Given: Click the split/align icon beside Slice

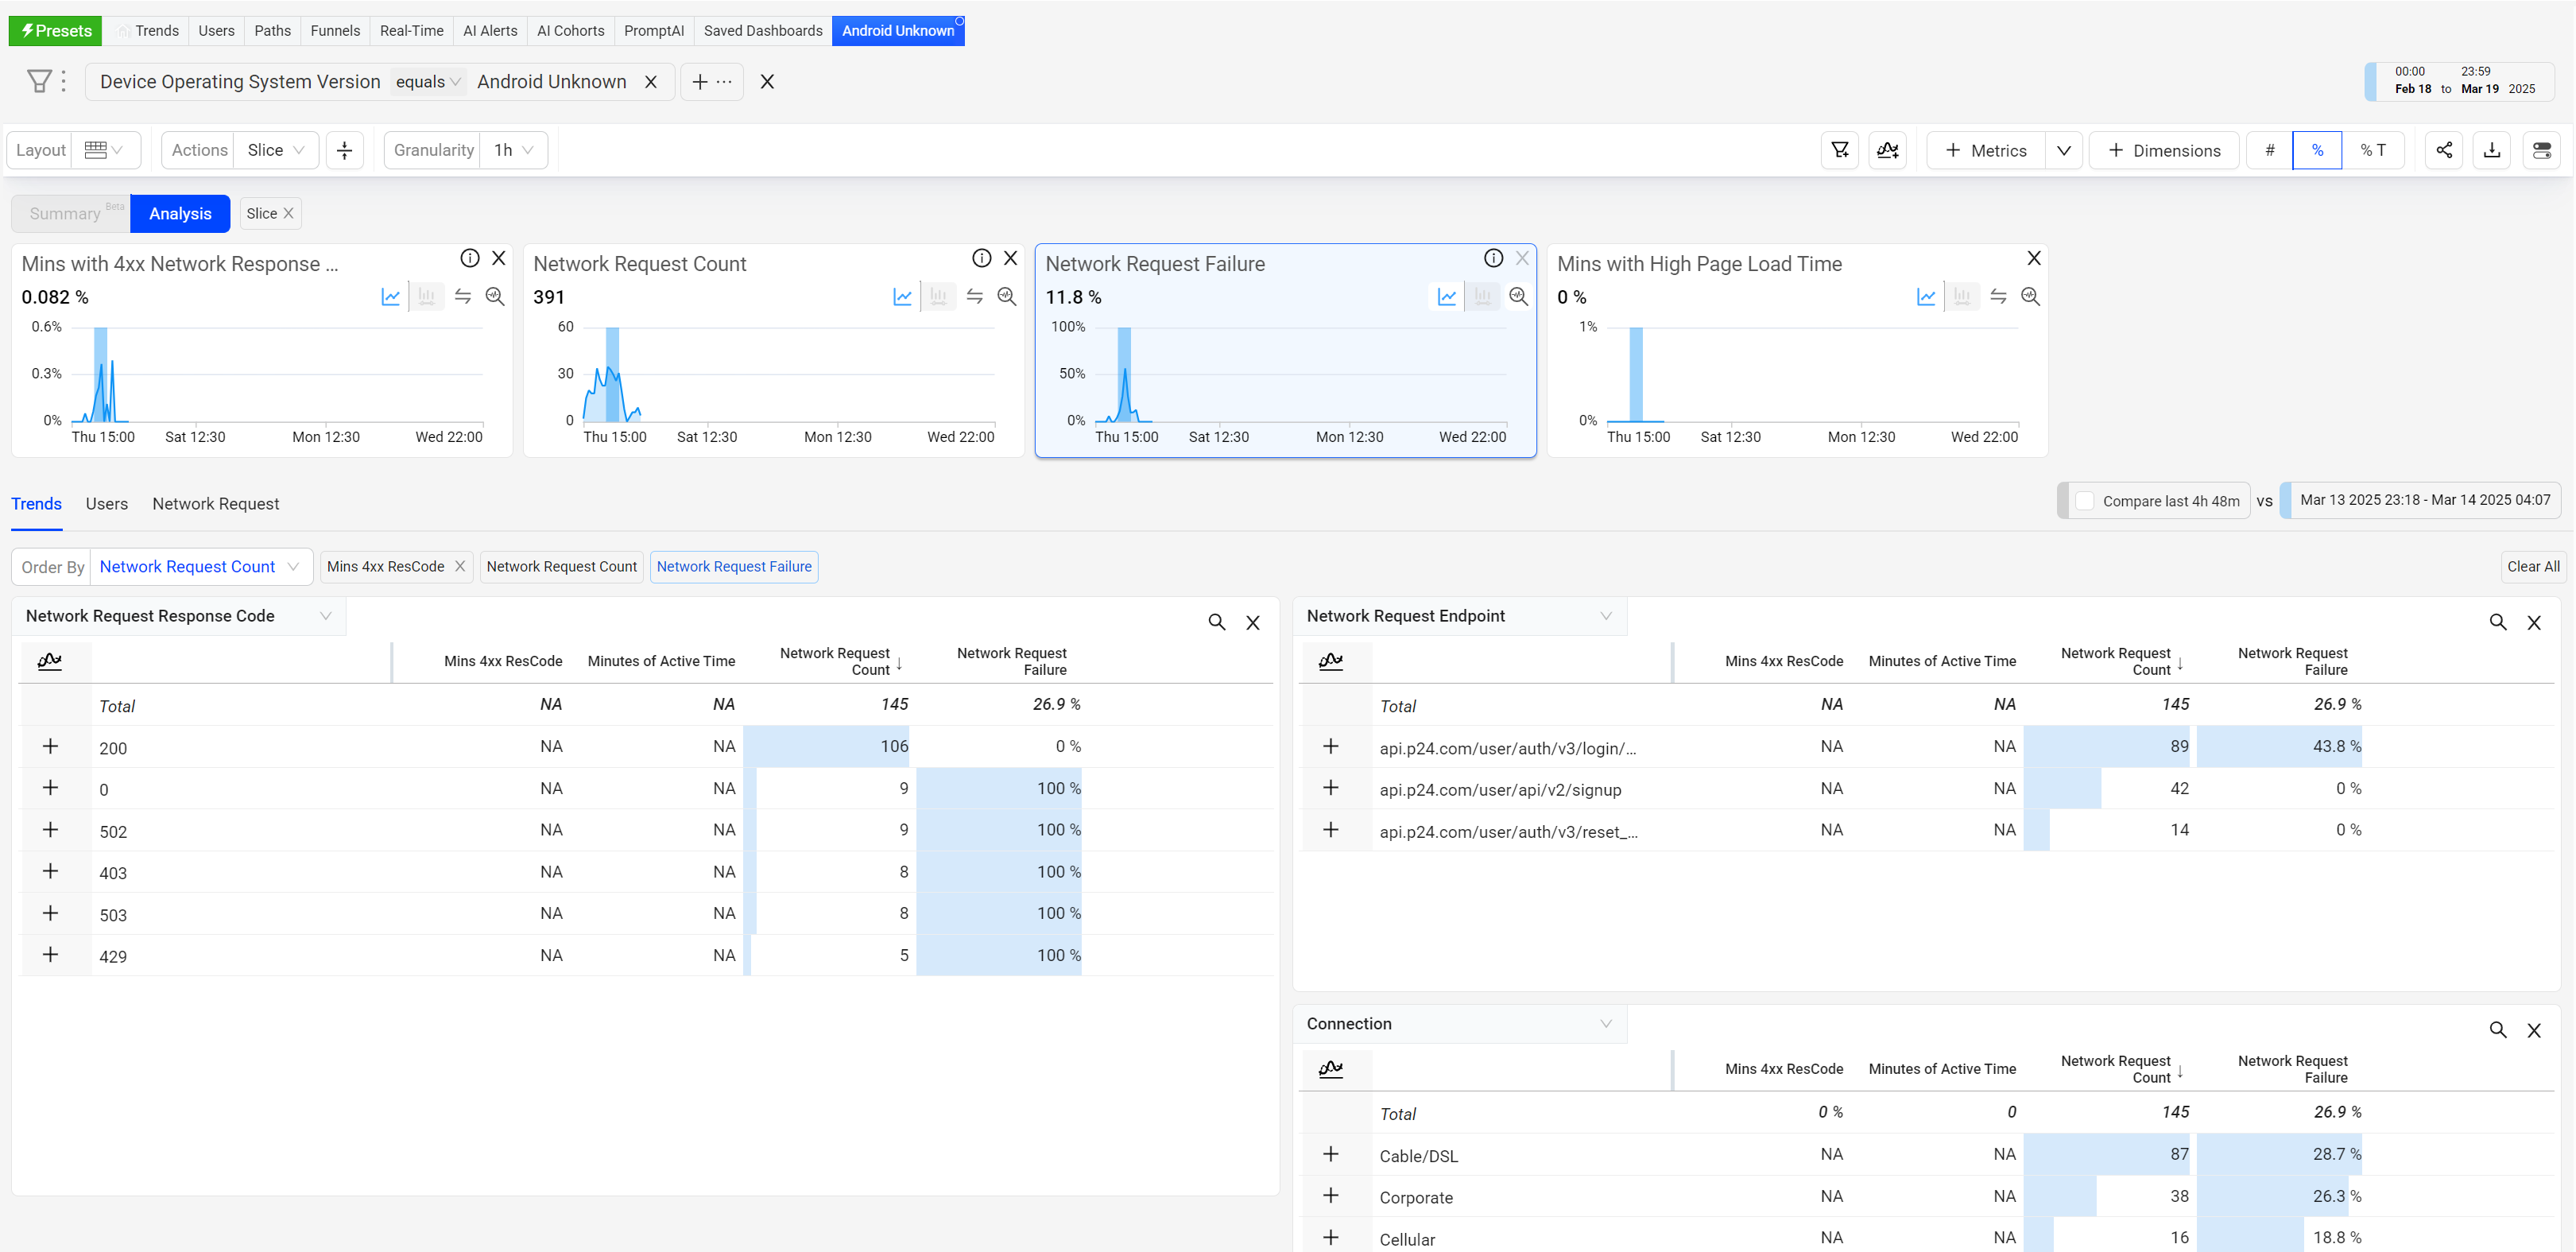Looking at the screenshot, I should pos(345,150).
